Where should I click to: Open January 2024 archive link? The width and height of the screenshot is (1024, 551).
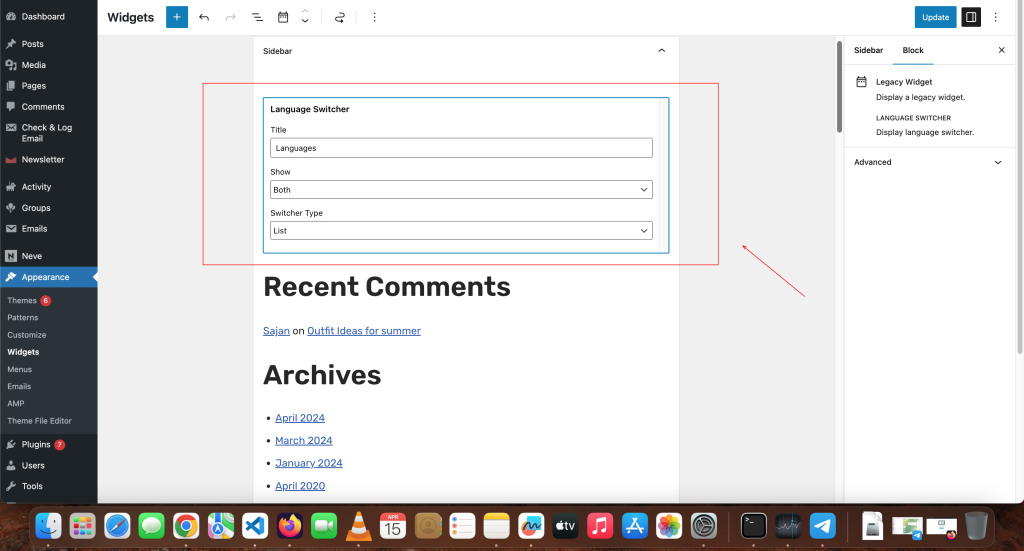tap(309, 463)
